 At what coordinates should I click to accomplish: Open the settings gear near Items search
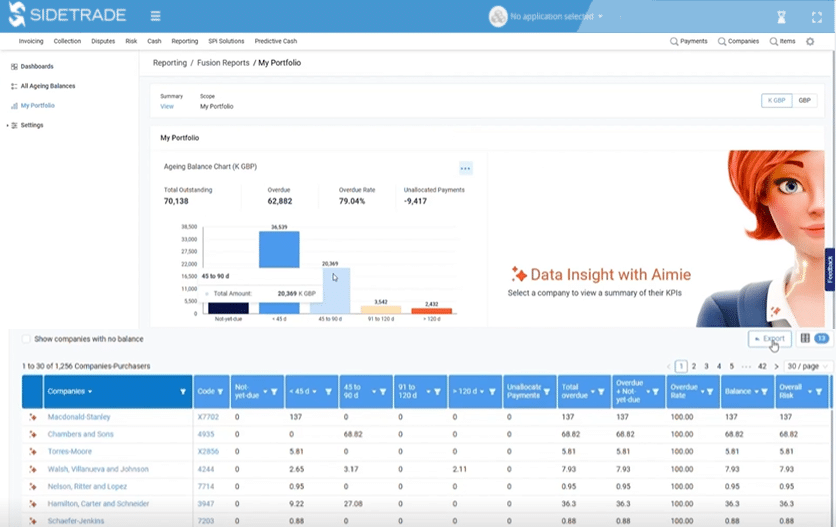[x=810, y=41]
